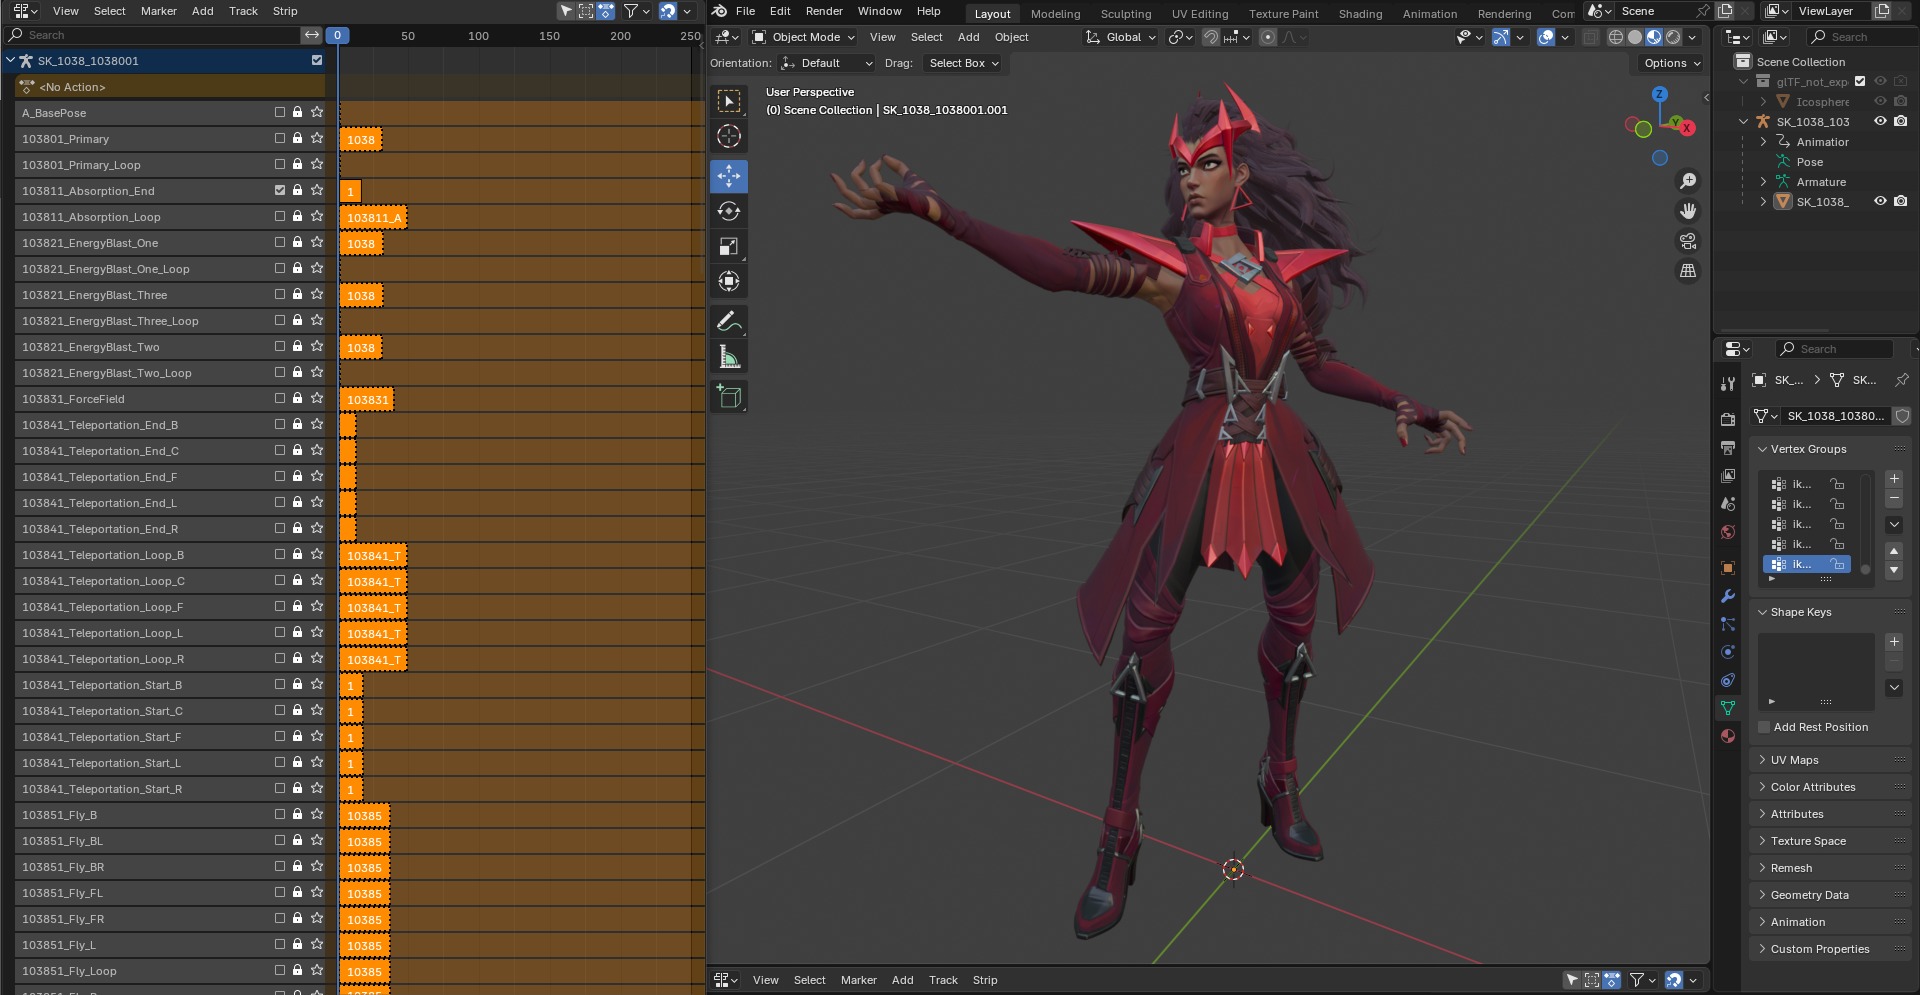Activate the Move tool
Screen dimensions: 1920x995
pos(729,177)
